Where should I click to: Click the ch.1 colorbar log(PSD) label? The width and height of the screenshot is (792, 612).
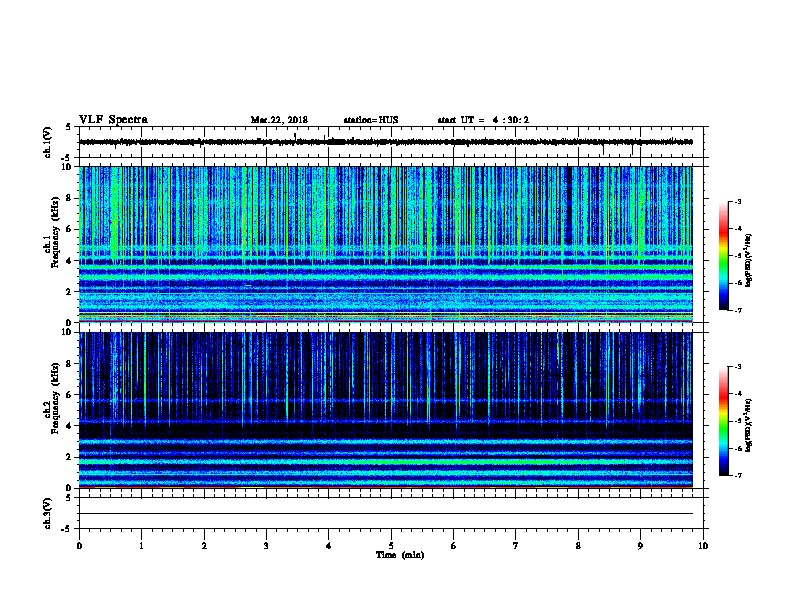tap(748, 260)
